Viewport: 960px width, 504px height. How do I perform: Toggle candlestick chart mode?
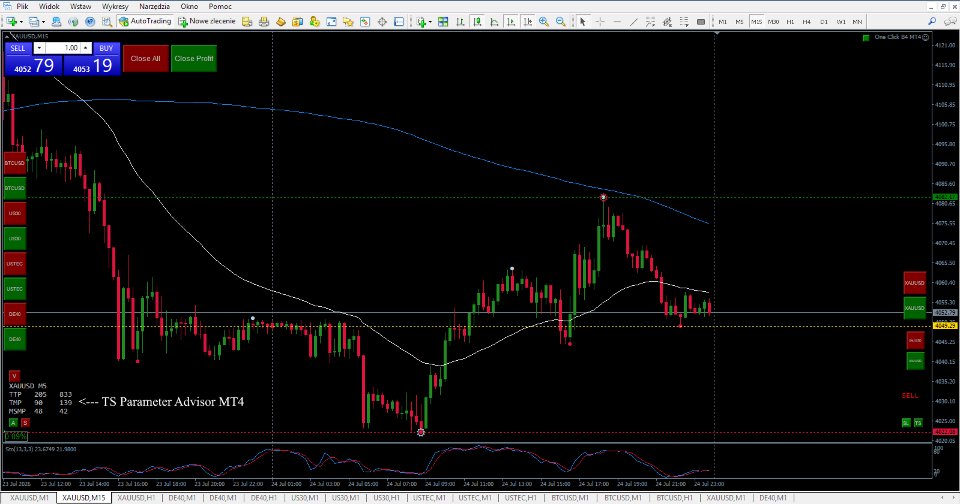click(476, 21)
